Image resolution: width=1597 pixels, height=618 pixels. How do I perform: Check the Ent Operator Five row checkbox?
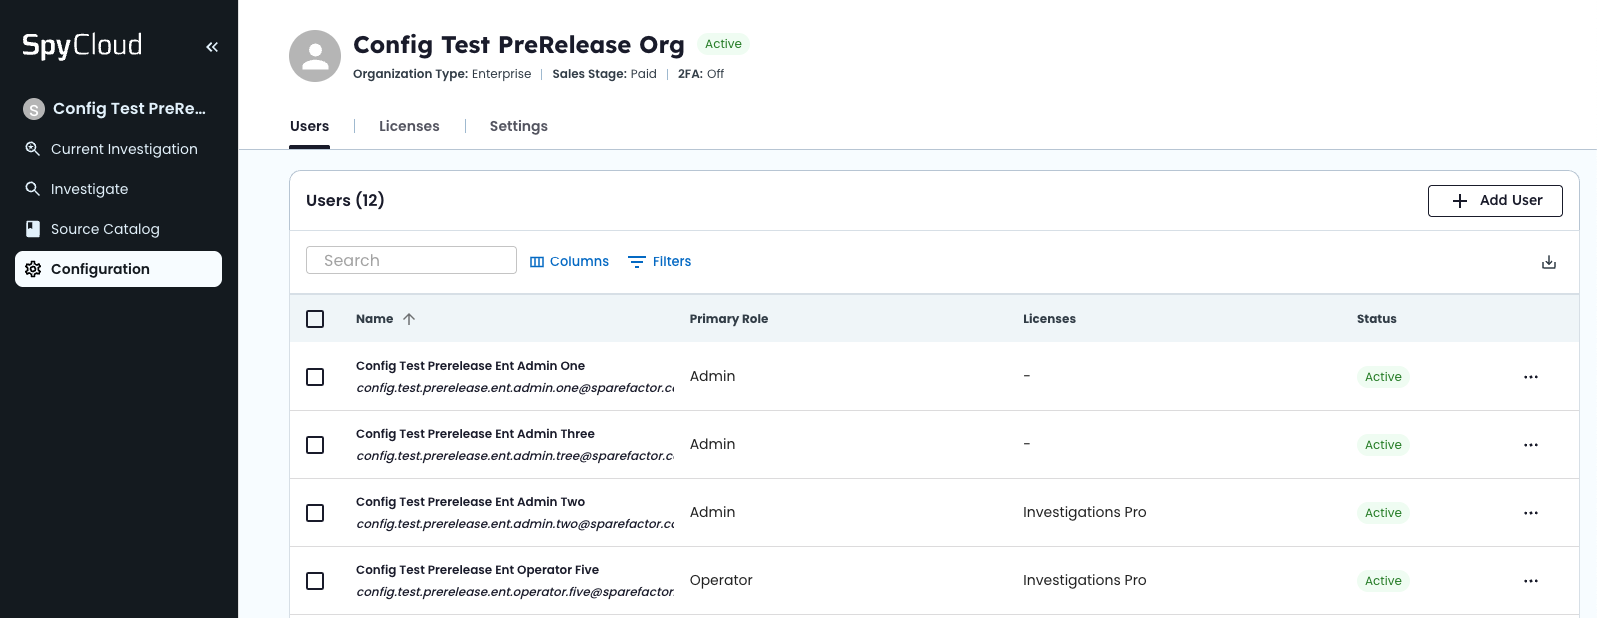(315, 581)
